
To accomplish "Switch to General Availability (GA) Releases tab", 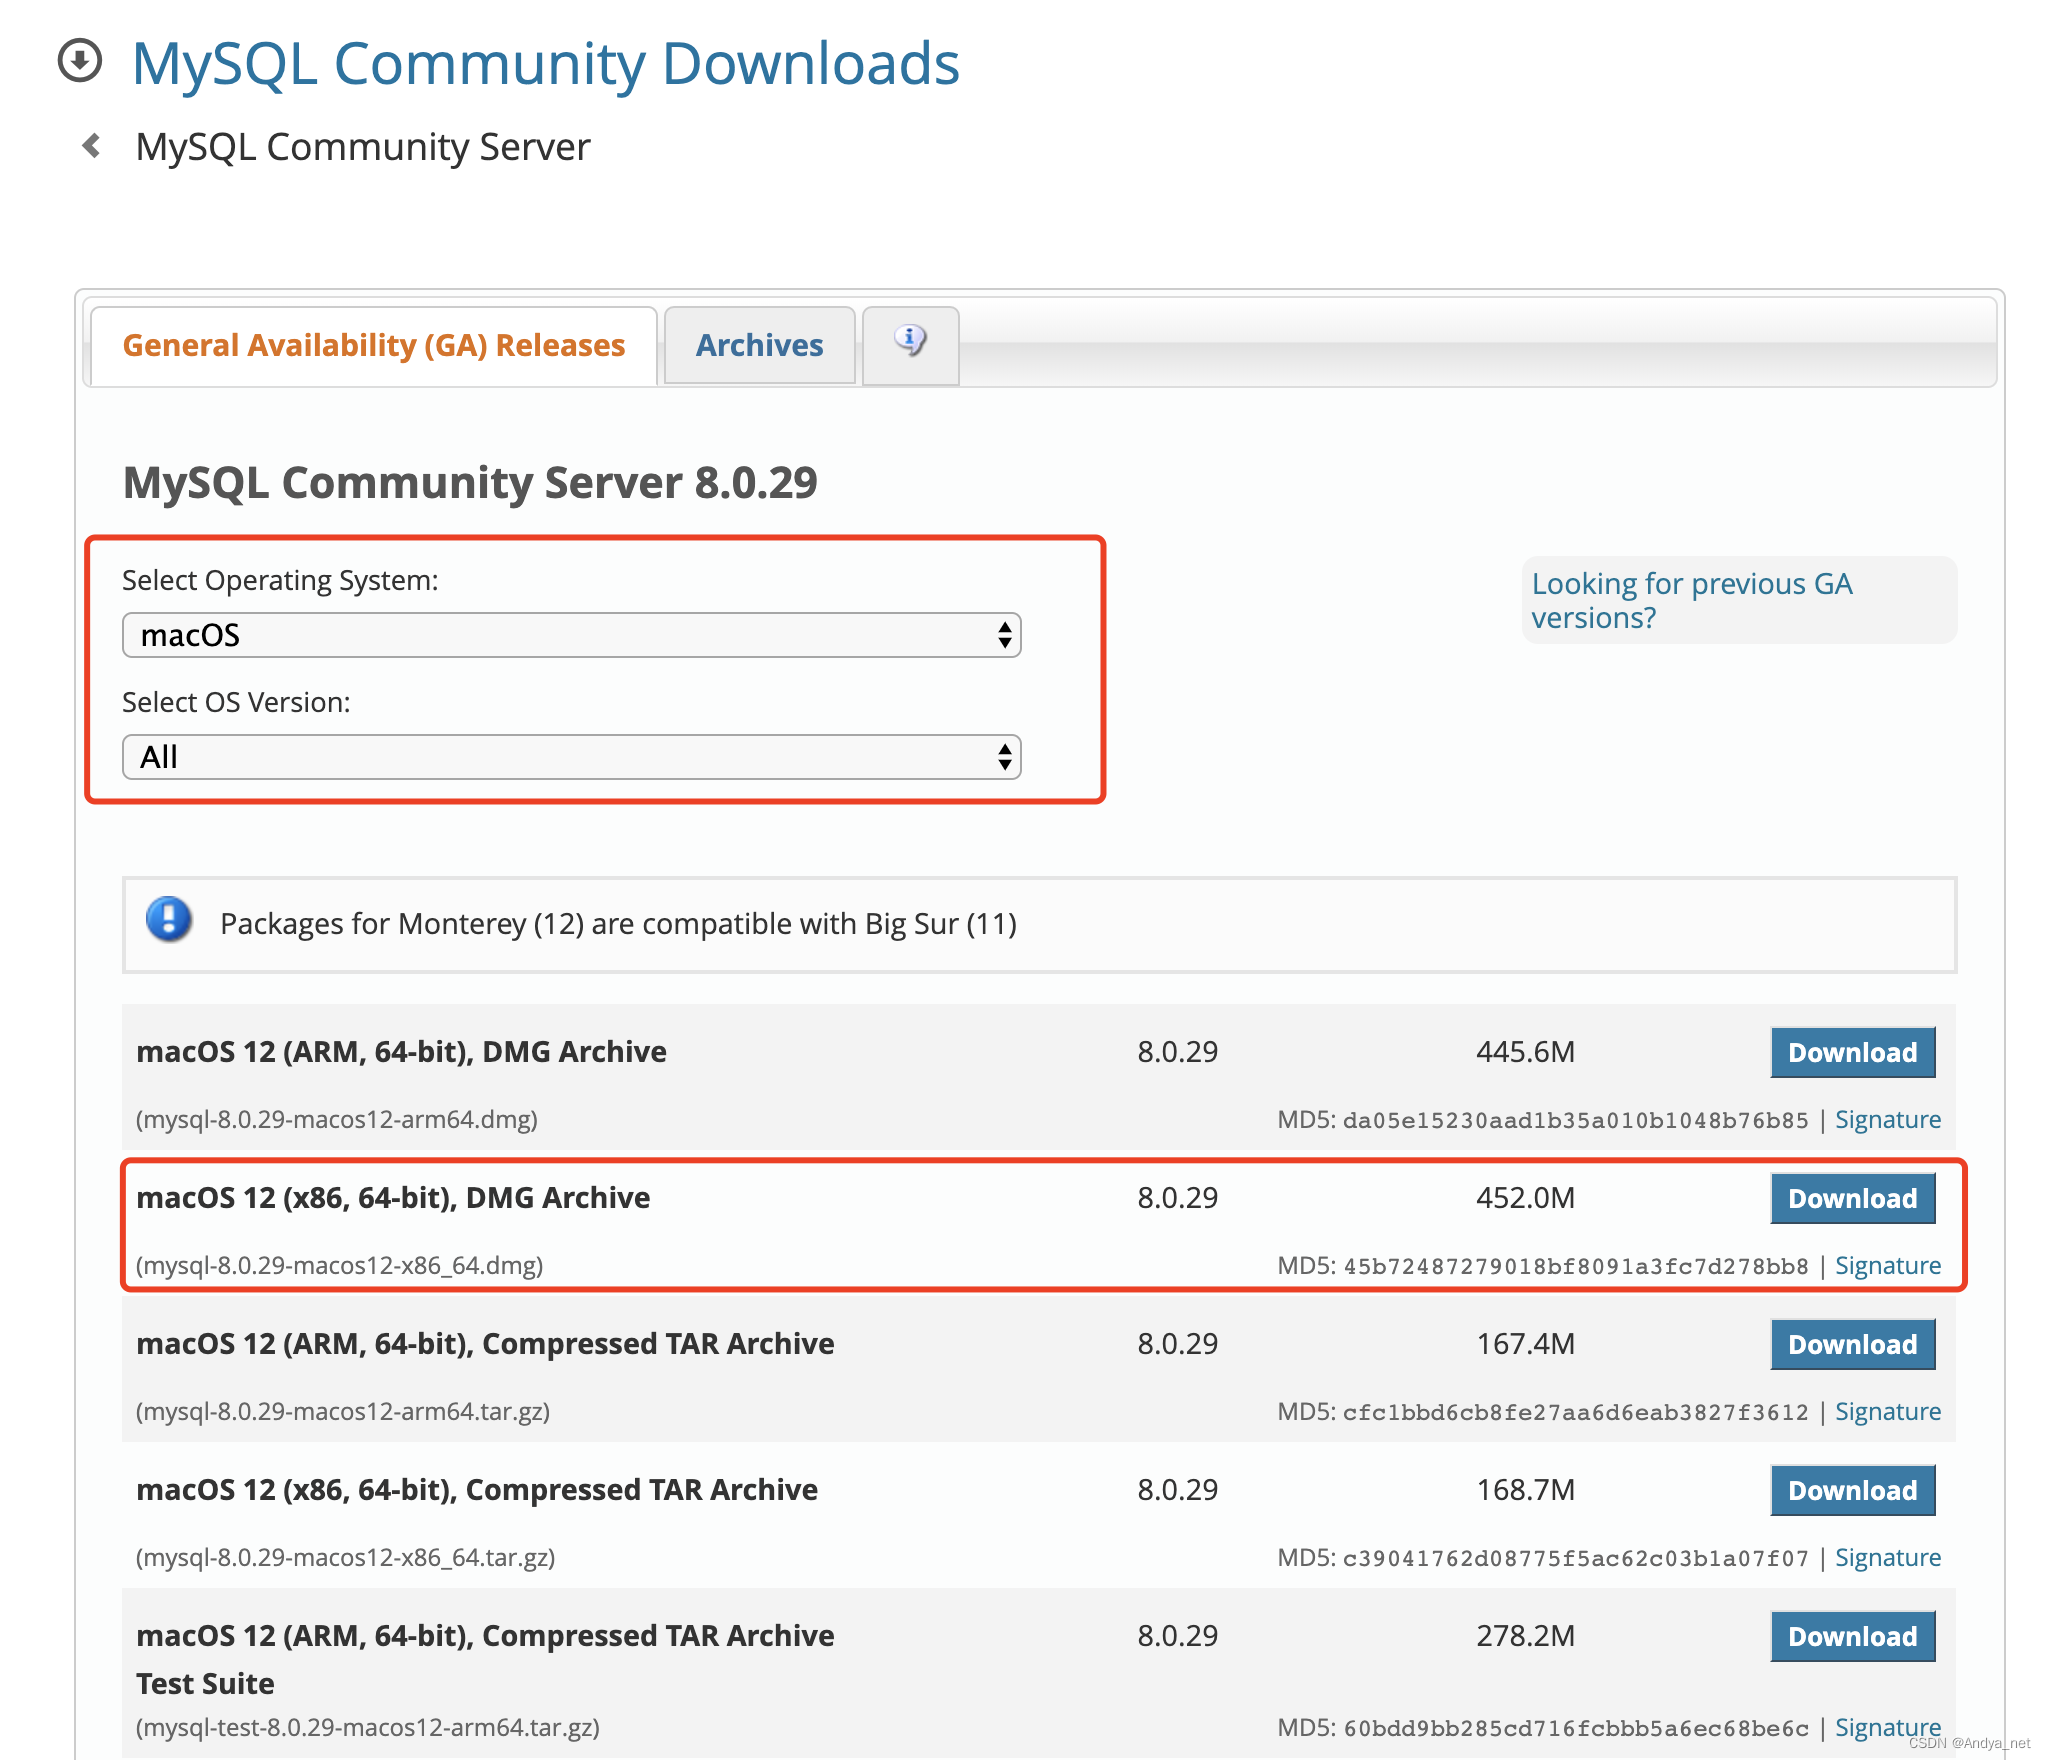I will tap(374, 345).
